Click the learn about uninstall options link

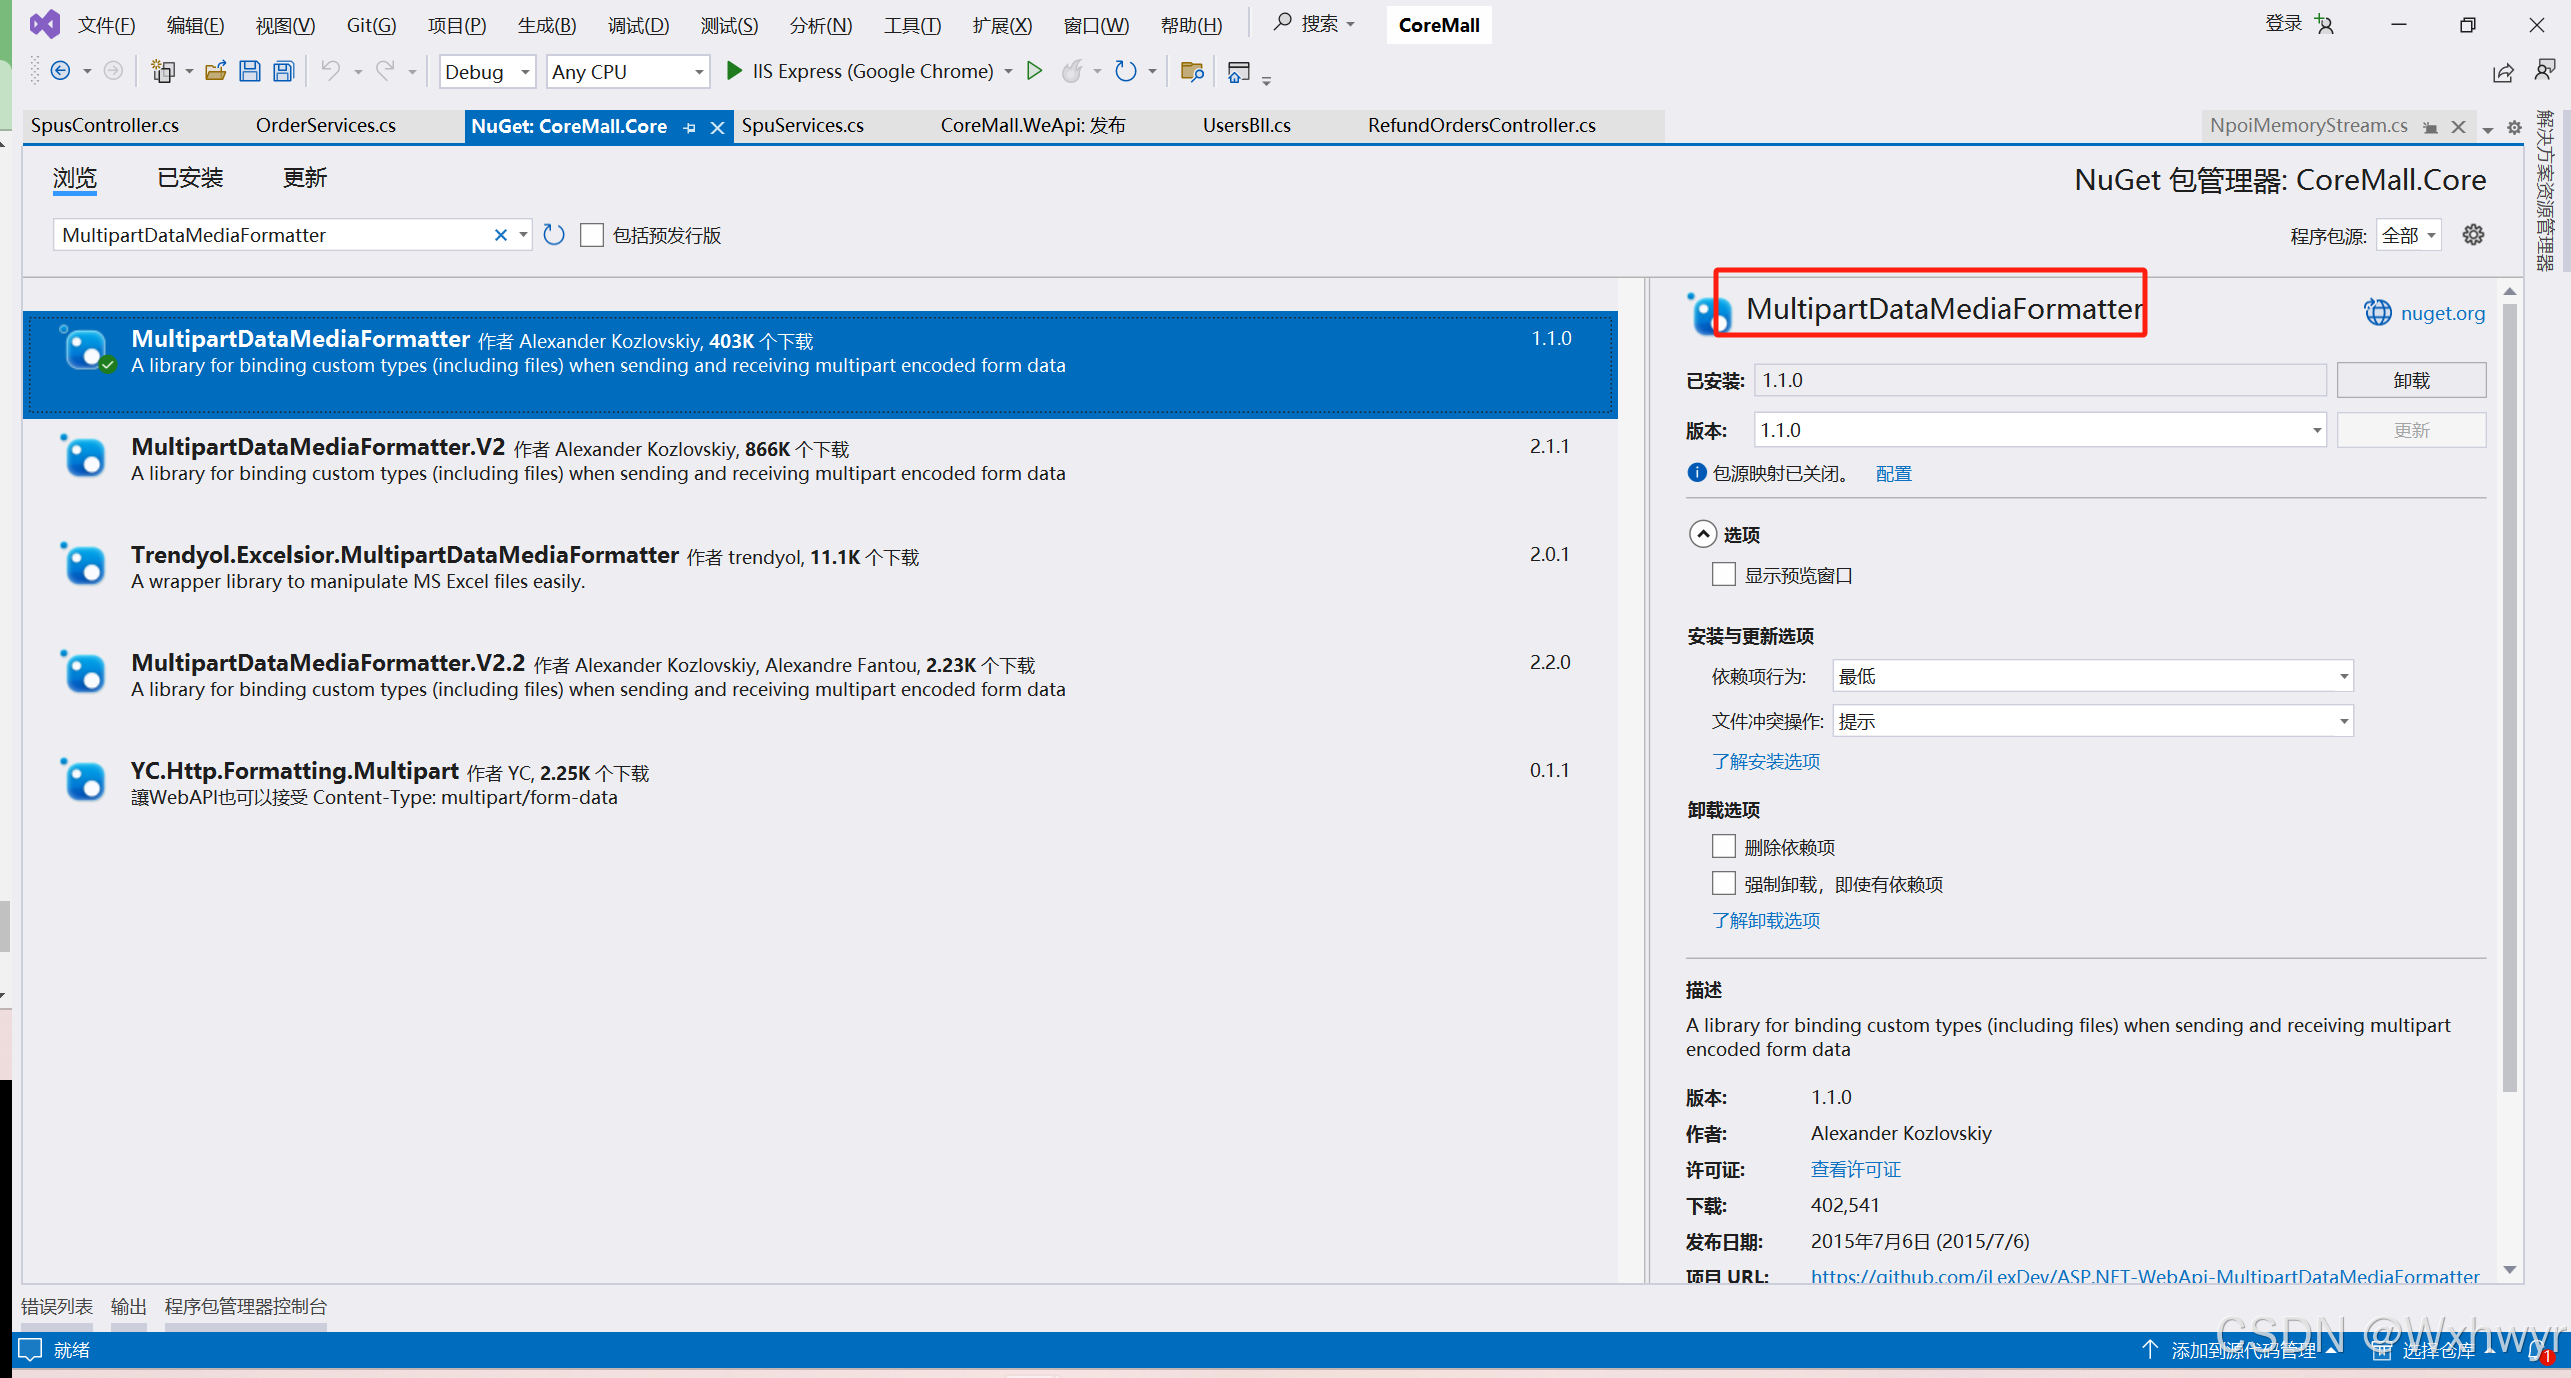pyautogui.click(x=1765, y=920)
